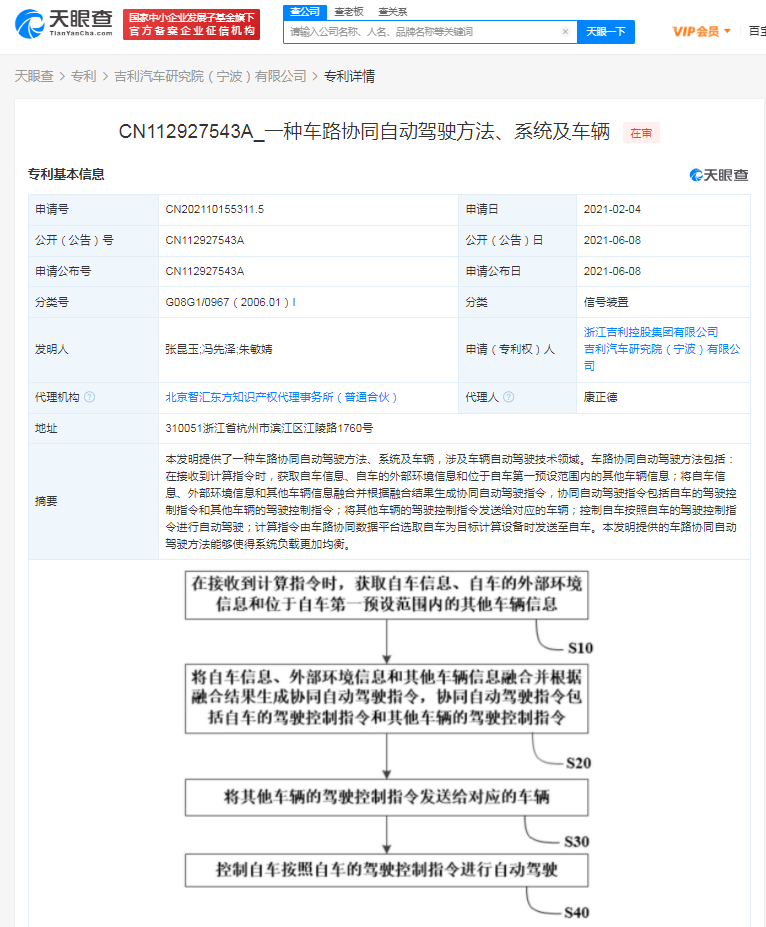Open the 专利 breadcrumb link

click(83, 76)
